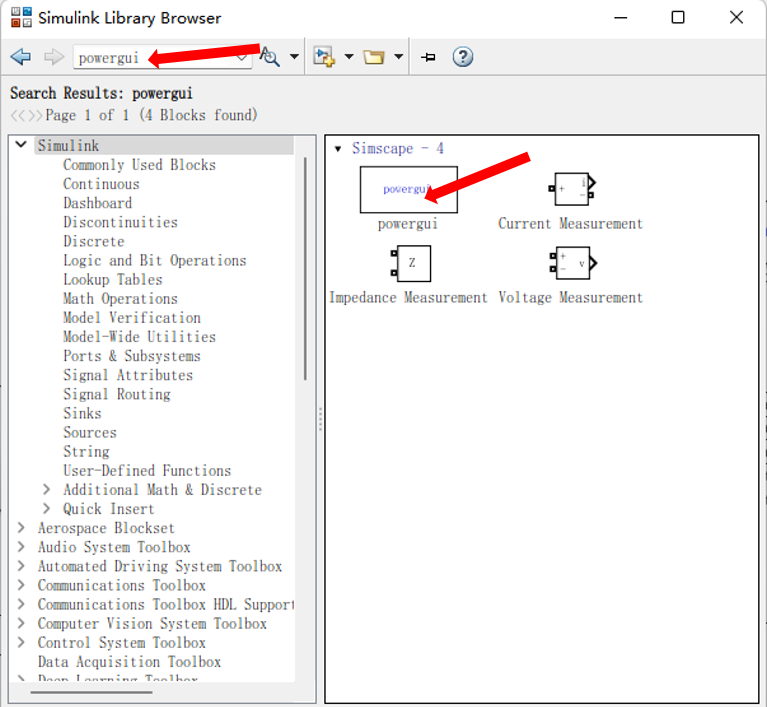The image size is (767, 707).
Task: Select the Ports & Subsystems library
Action: pos(132,356)
